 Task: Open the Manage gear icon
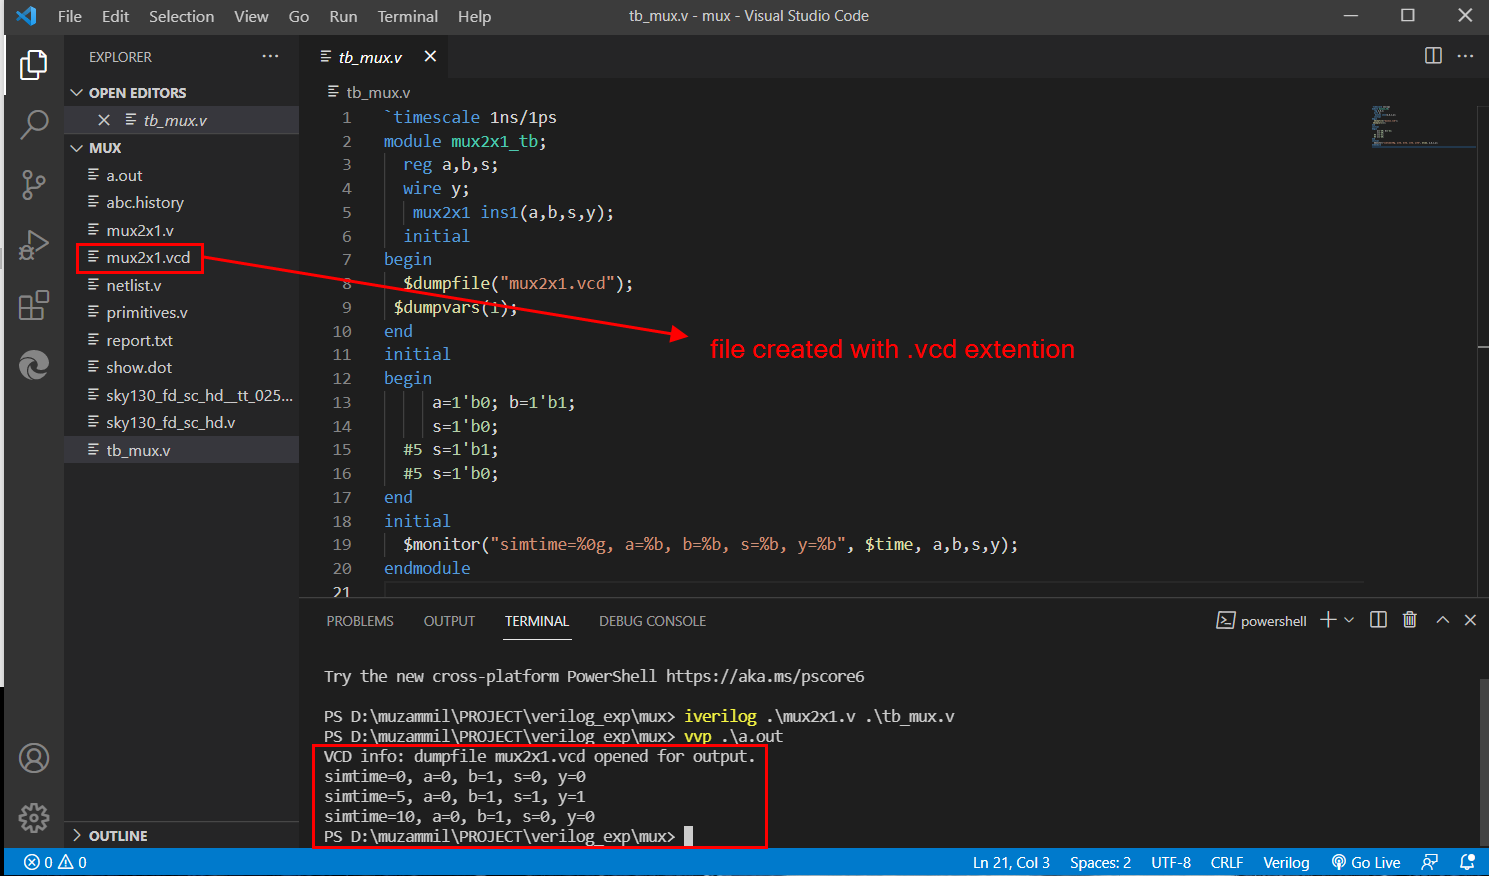pyautogui.click(x=34, y=818)
